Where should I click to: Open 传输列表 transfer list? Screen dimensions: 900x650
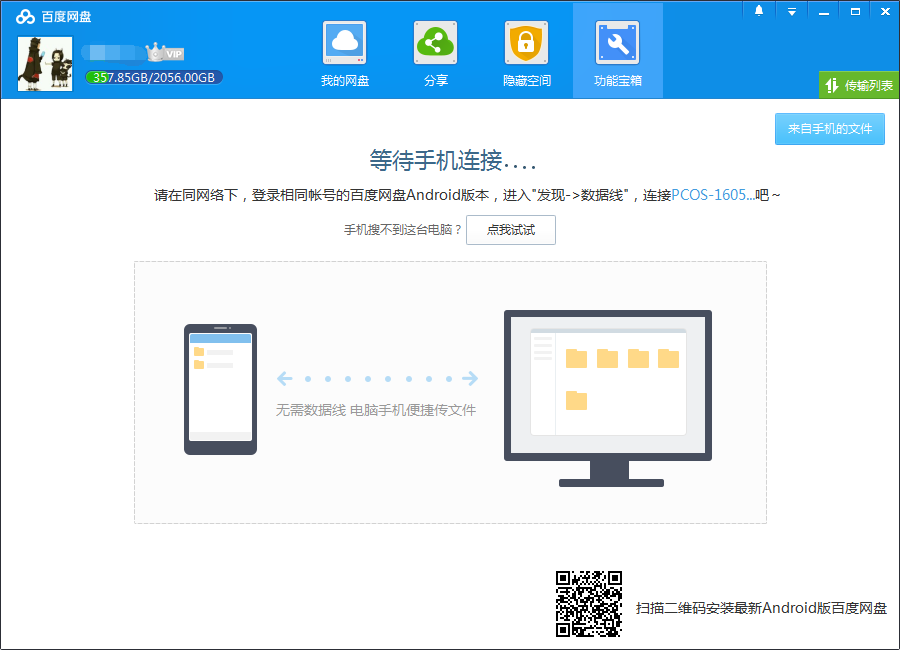[858, 85]
